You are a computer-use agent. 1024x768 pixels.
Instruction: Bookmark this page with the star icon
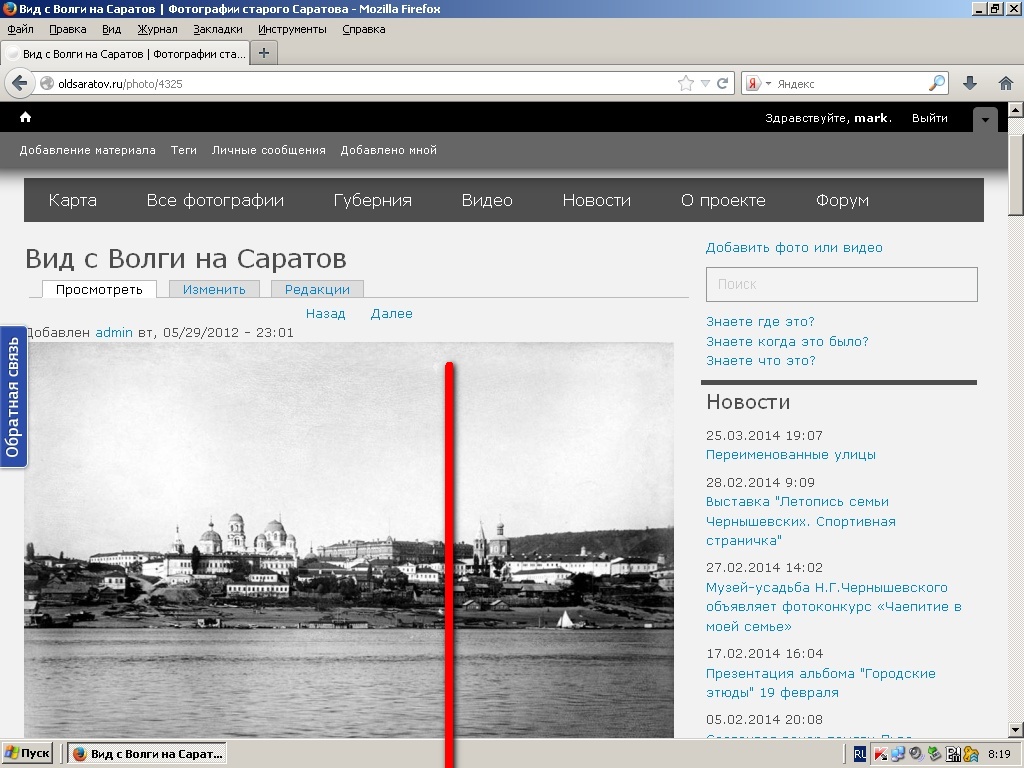pos(686,84)
